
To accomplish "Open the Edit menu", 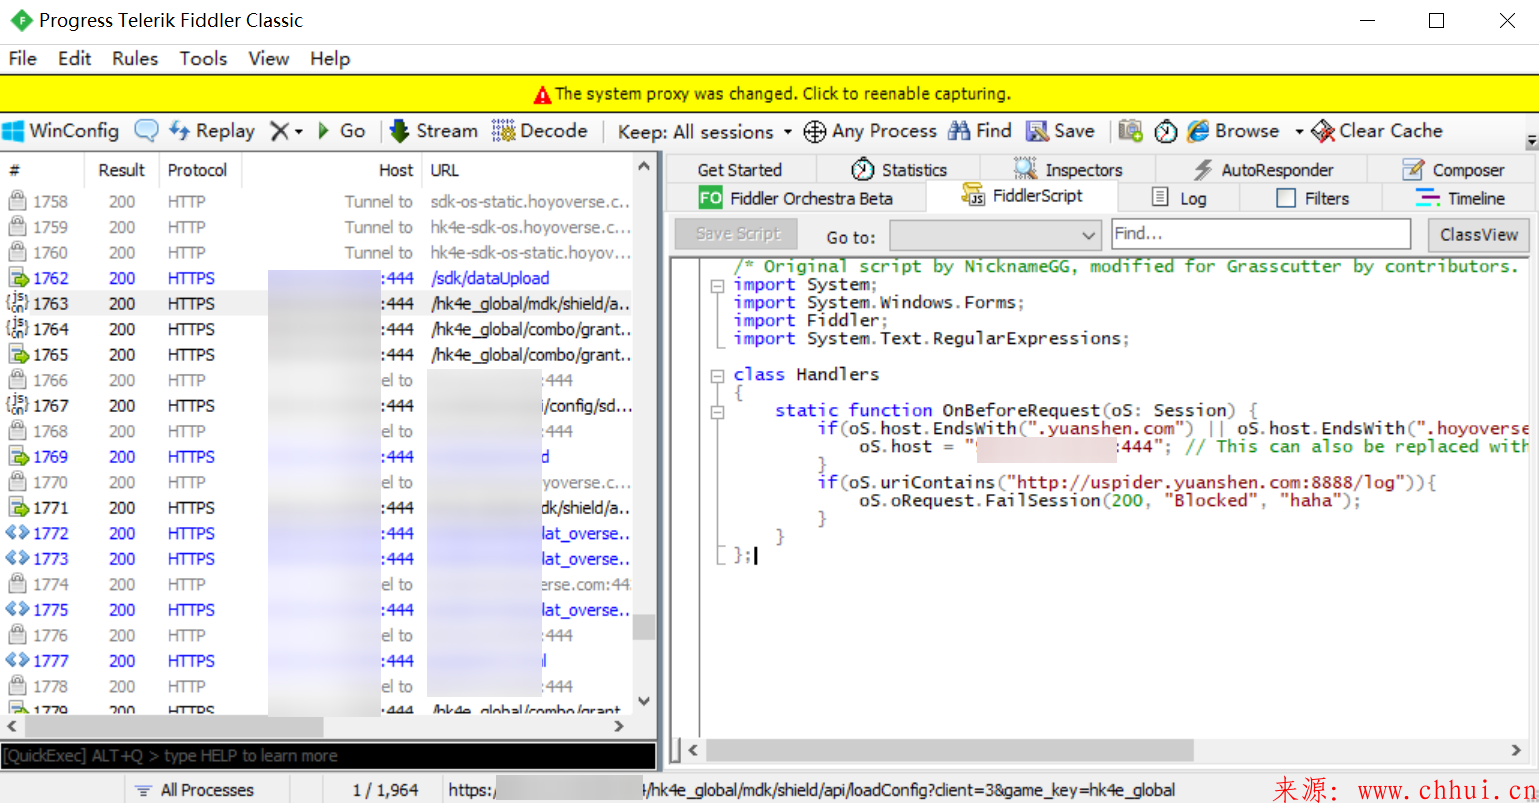I will (x=74, y=58).
